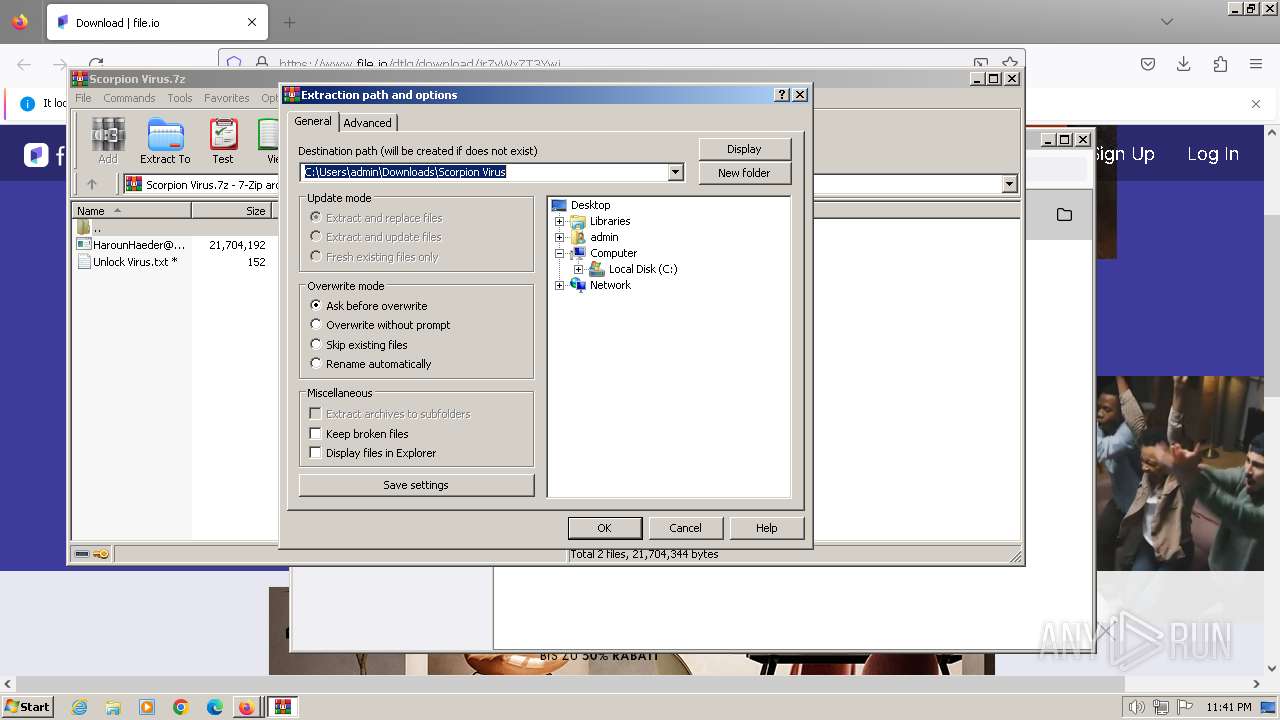The image size is (1280, 720).
Task: Click Log In link on file.io
Action: 1212,153
